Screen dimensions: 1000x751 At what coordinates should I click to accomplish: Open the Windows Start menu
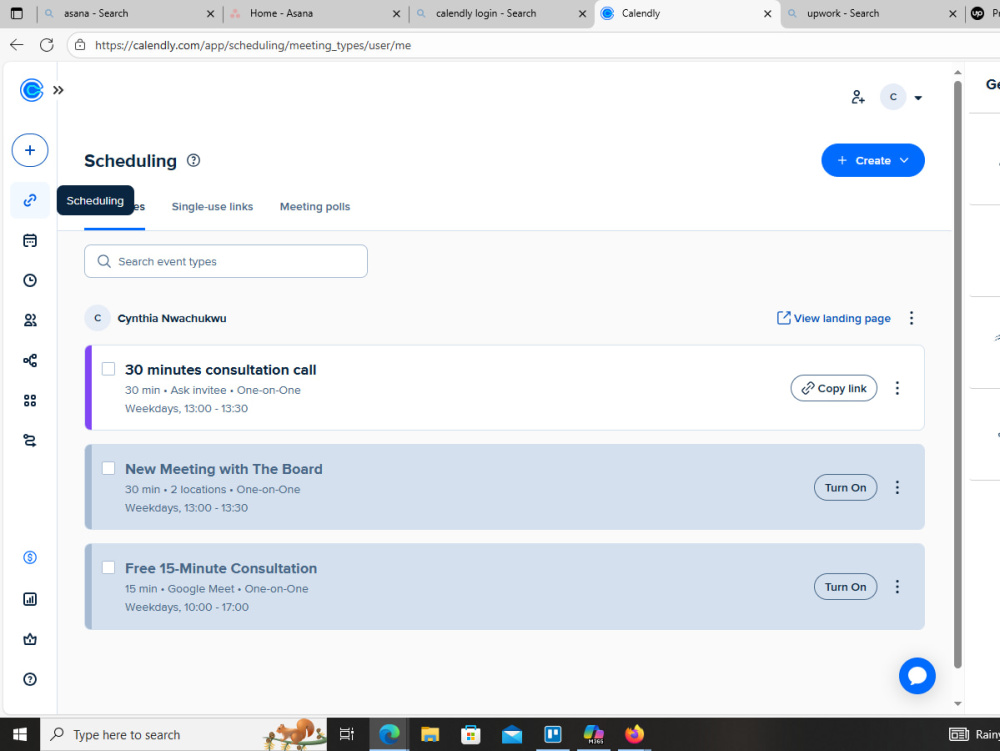[x=20, y=734]
